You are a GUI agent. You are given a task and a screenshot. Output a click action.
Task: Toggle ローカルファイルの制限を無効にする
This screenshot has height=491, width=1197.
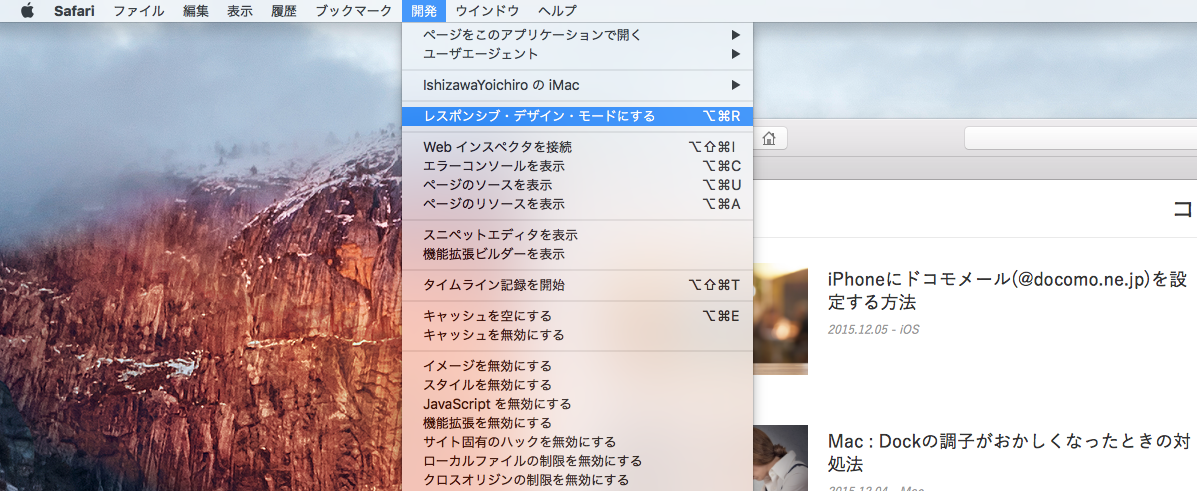(x=577, y=460)
